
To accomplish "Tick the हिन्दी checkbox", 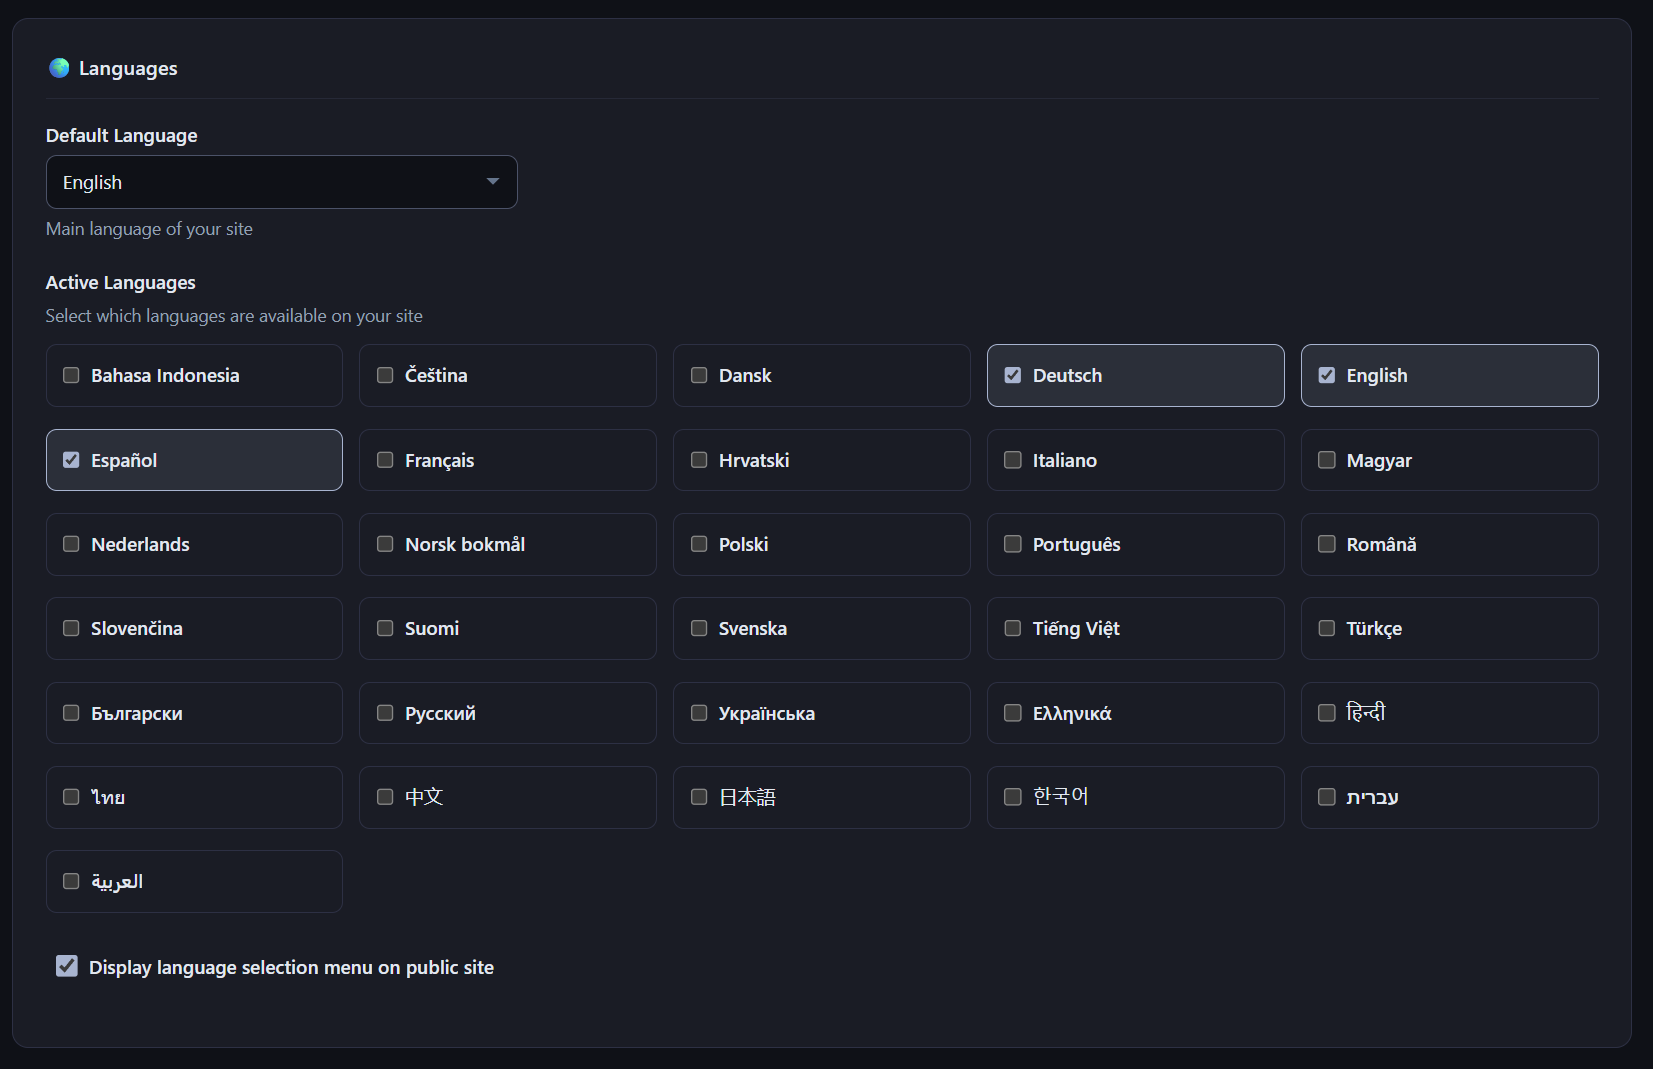I will click(1327, 713).
